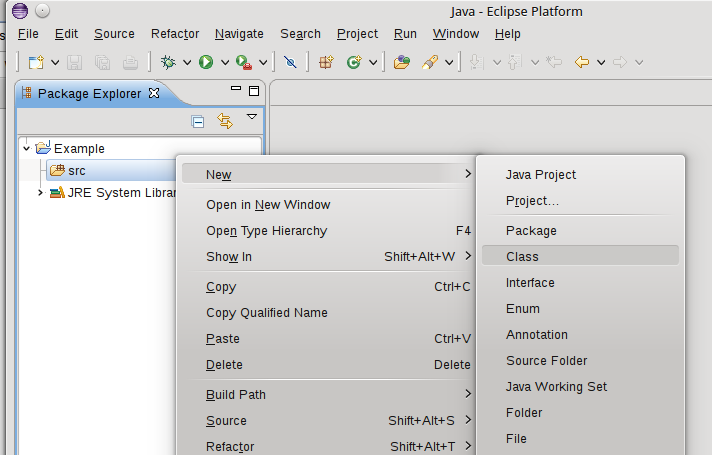Choose Java Project in the New submenu

(580, 175)
